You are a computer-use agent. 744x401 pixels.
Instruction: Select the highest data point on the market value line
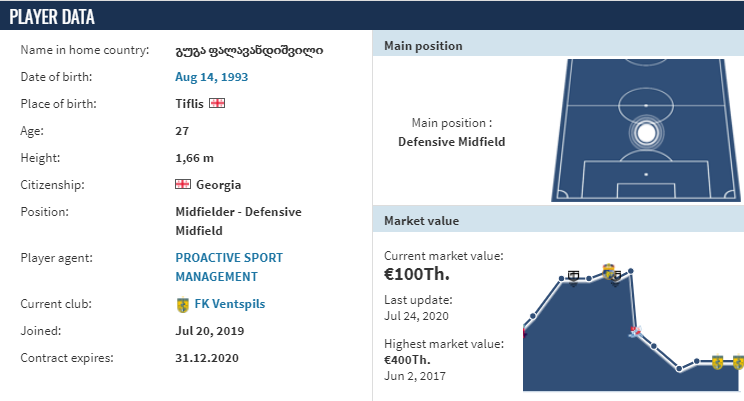631,271
